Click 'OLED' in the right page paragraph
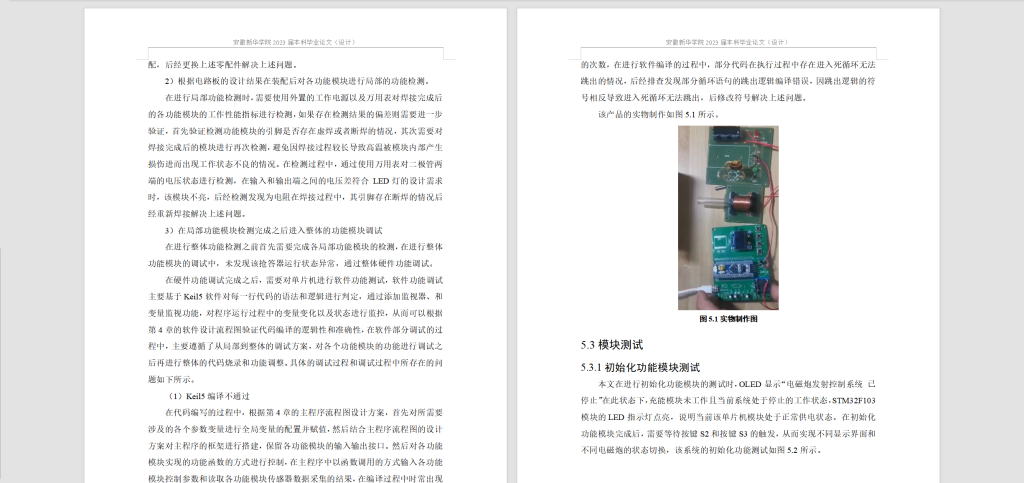Image resolution: width=1024 pixels, height=483 pixels. [x=750, y=384]
